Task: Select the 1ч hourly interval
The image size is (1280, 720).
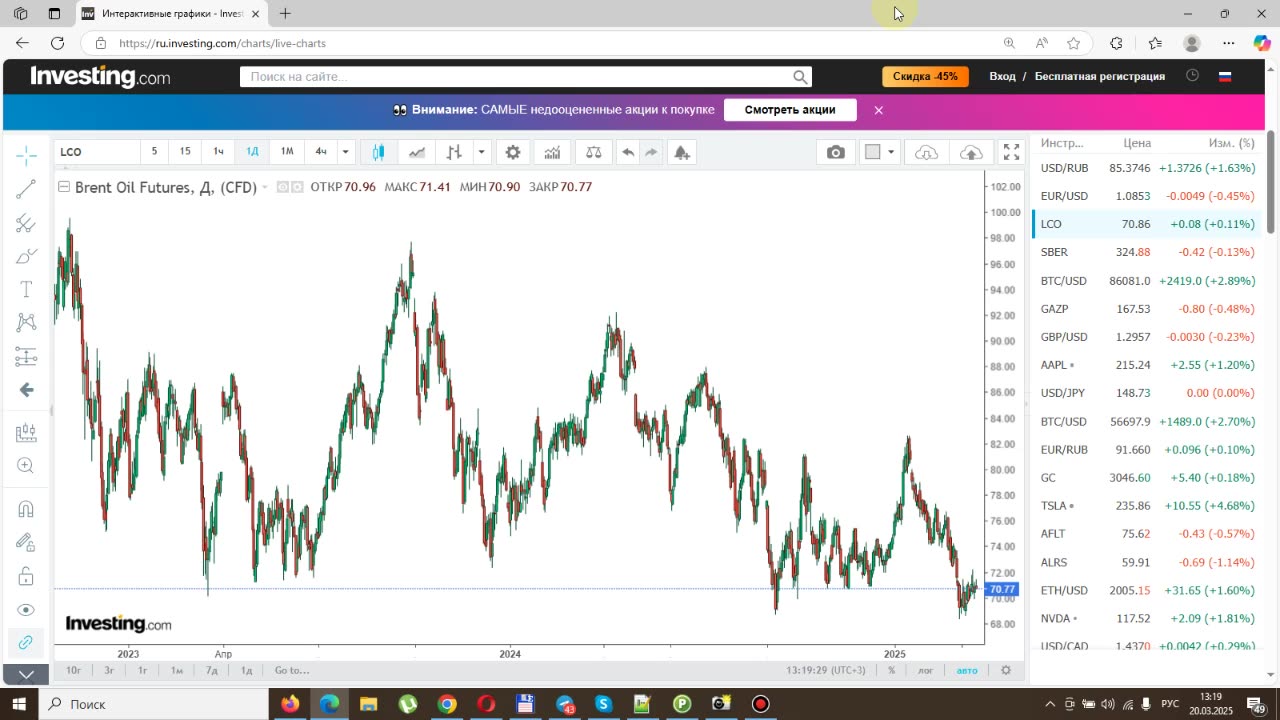Action: tap(219, 151)
